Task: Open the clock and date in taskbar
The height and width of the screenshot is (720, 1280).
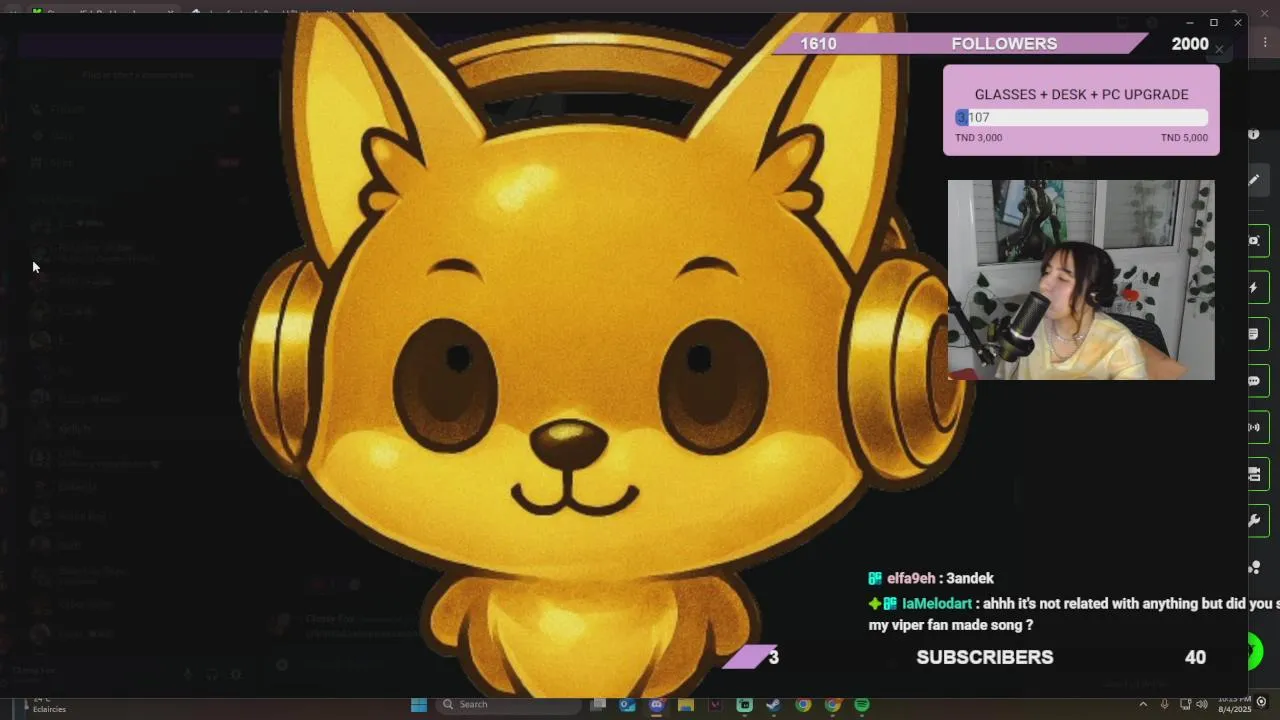Action: coord(1234,704)
